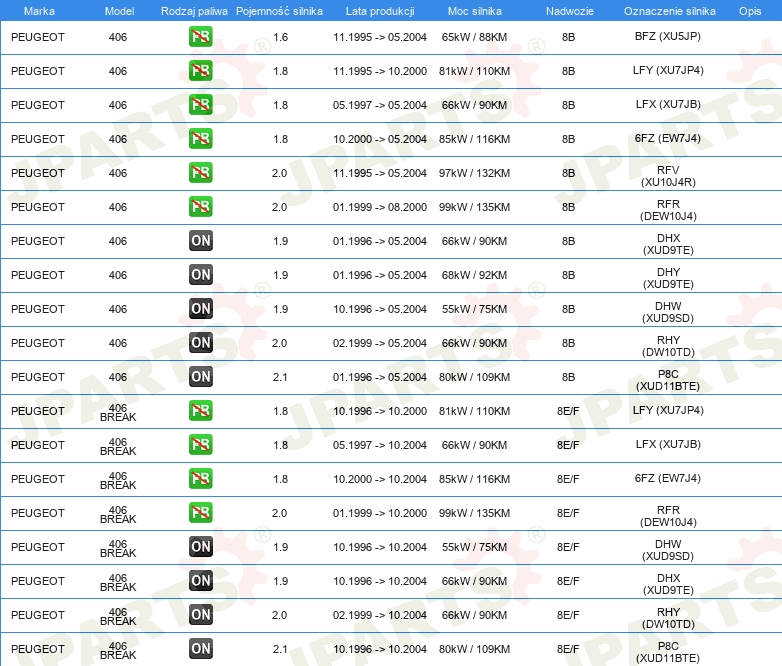782x666 pixels.
Task: Click the 1.9 capacity in the 68kW / 92KM row
Action: (280, 275)
